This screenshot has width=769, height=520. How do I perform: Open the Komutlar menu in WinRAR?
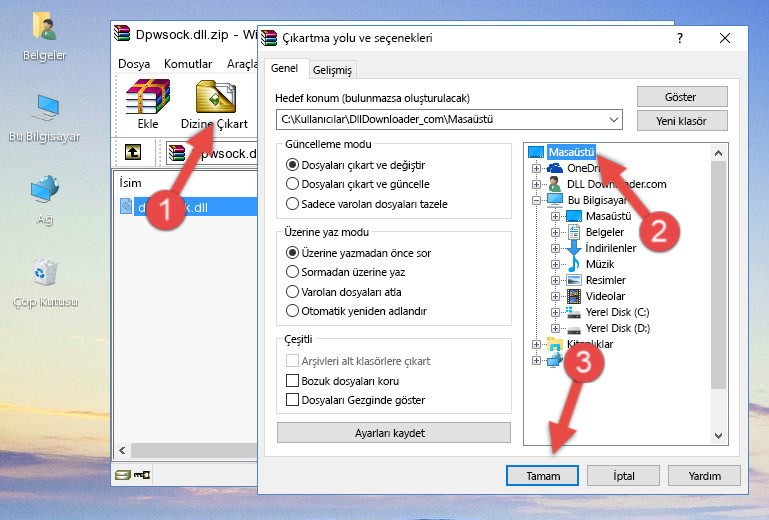coord(188,64)
